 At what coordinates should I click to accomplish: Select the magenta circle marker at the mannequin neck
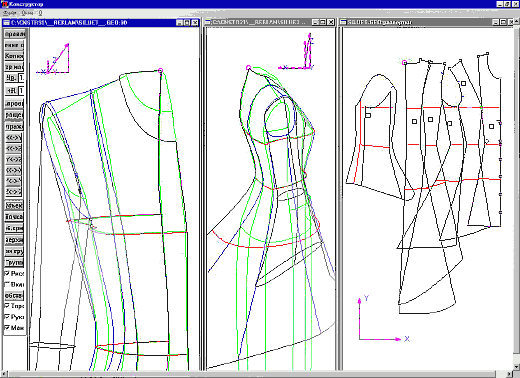point(248,68)
